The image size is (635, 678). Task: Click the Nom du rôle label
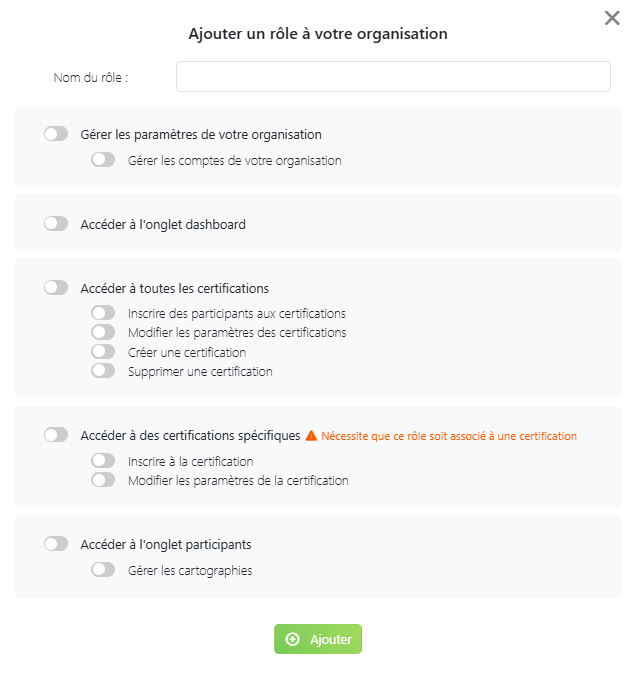pyautogui.click(x=91, y=77)
